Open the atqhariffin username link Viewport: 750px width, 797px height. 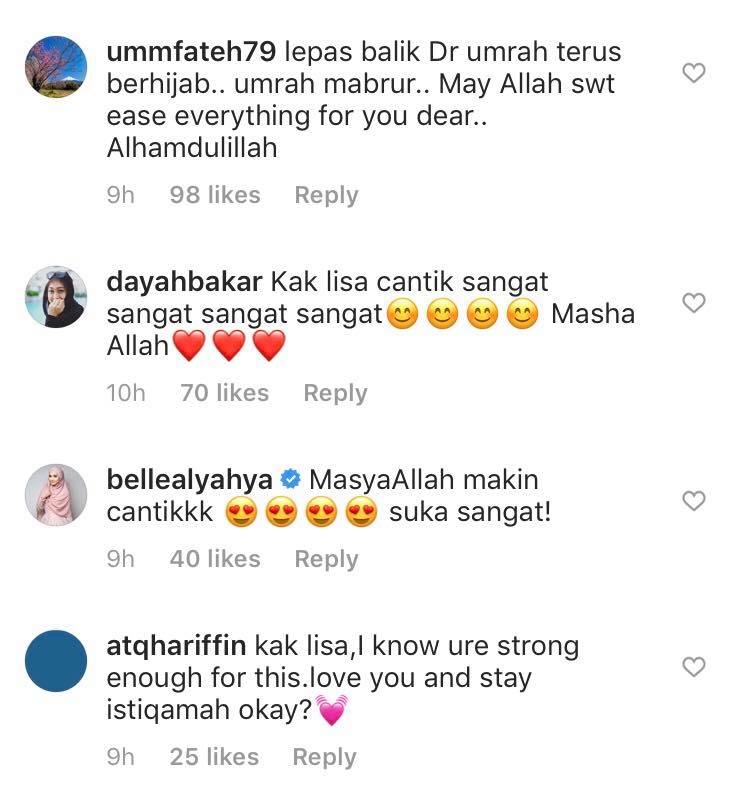[x=176, y=646]
